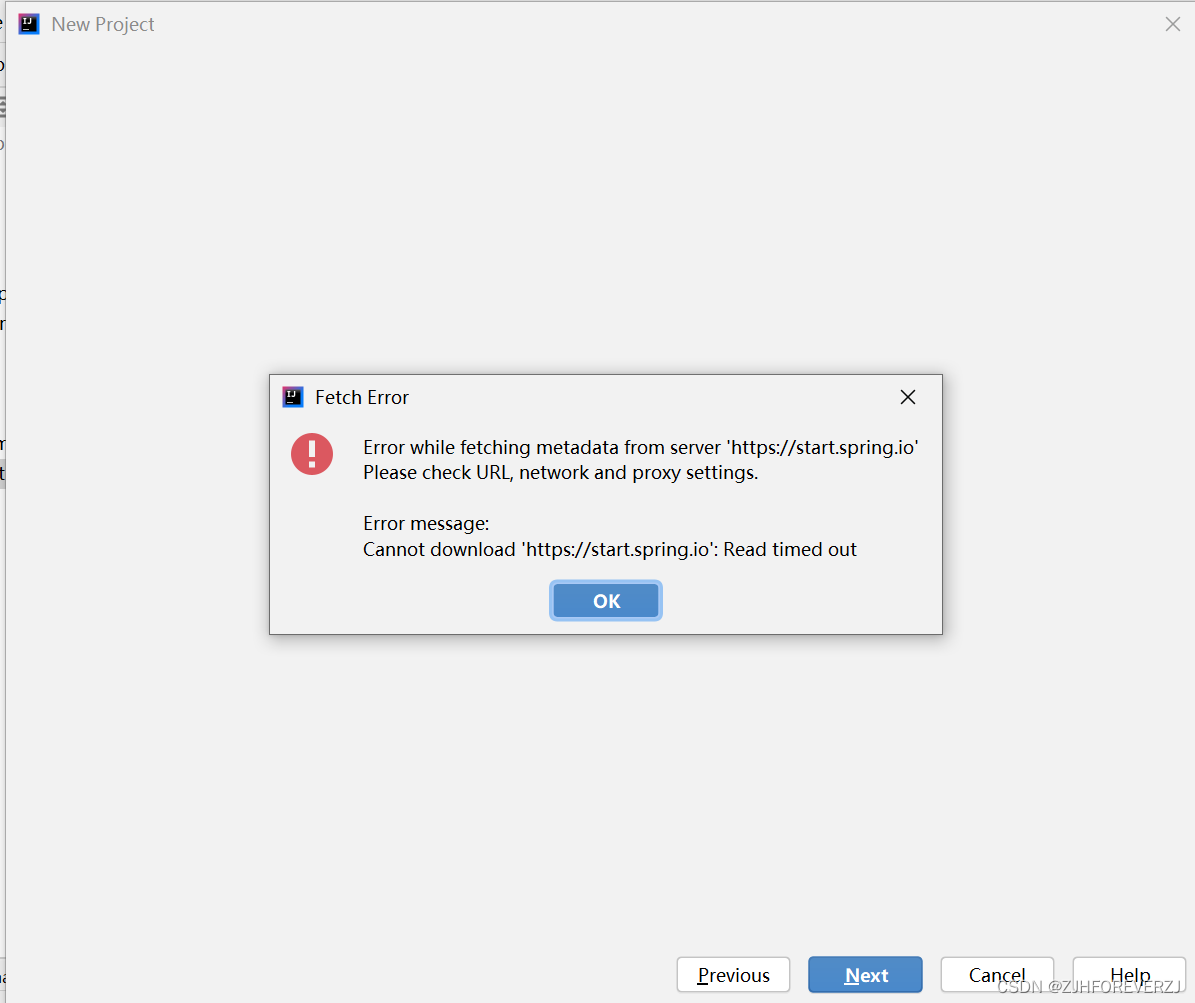Click the 'Error message:' label

pyautogui.click(x=426, y=524)
